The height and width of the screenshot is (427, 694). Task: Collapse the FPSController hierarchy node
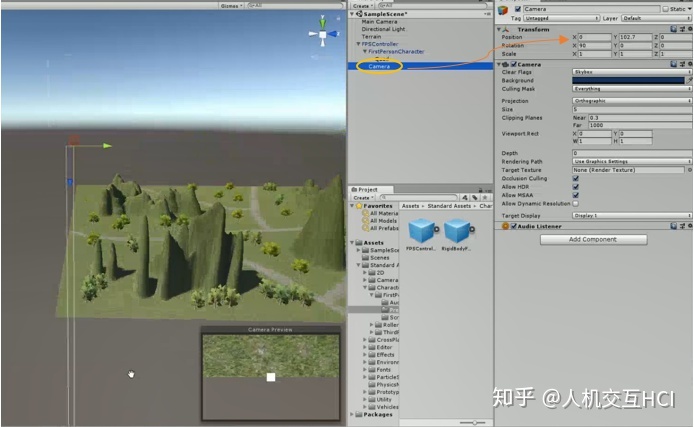click(x=358, y=44)
